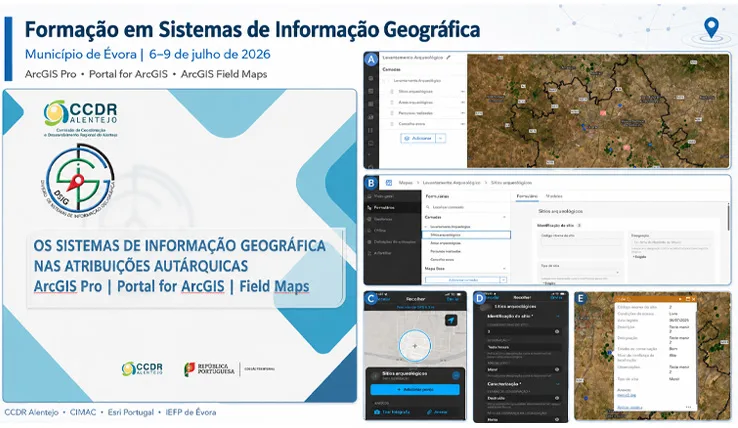Tap Cancelar in the panel C phone screen
The width and height of the screenshot is (738, 428).
coord(382,299)
